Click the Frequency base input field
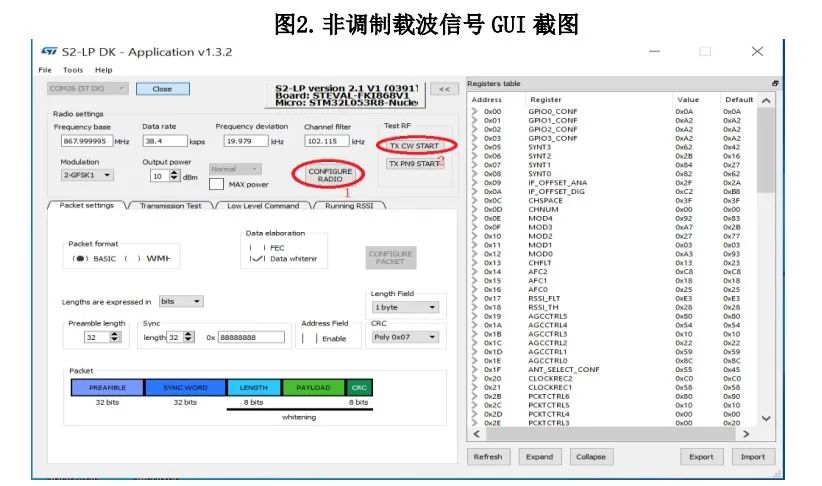The width and height of the screenshot is (822, 486). (x=86, y=141)
